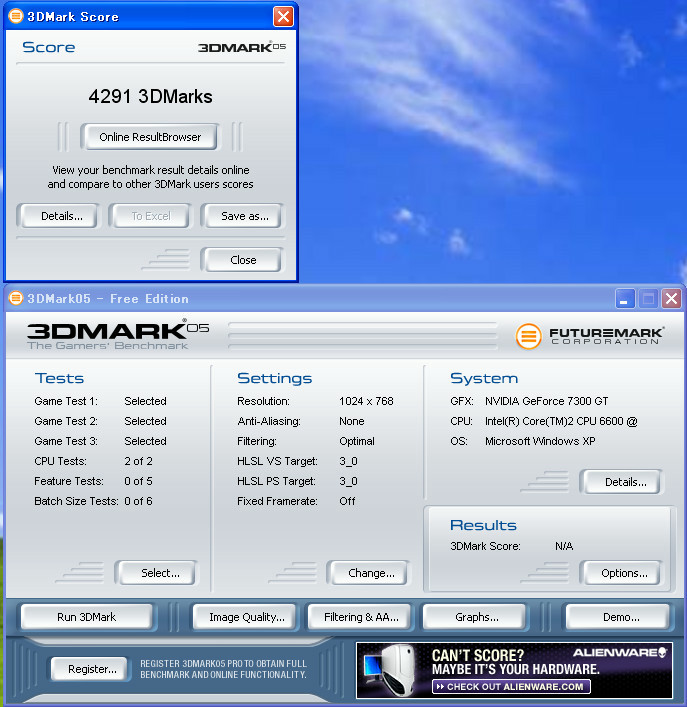Click the NVIDIA GeForce 7300 GT text
Screen dimensions: 687x707
pyautogui.click(x=546, y=401)
